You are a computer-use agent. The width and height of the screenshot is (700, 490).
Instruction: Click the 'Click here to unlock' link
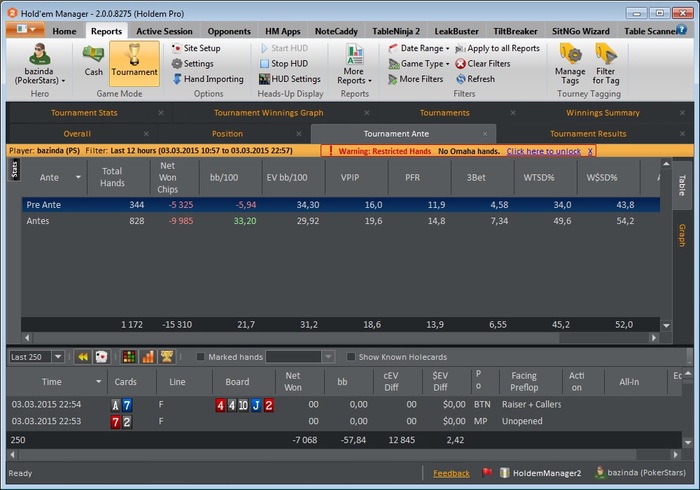543,151
